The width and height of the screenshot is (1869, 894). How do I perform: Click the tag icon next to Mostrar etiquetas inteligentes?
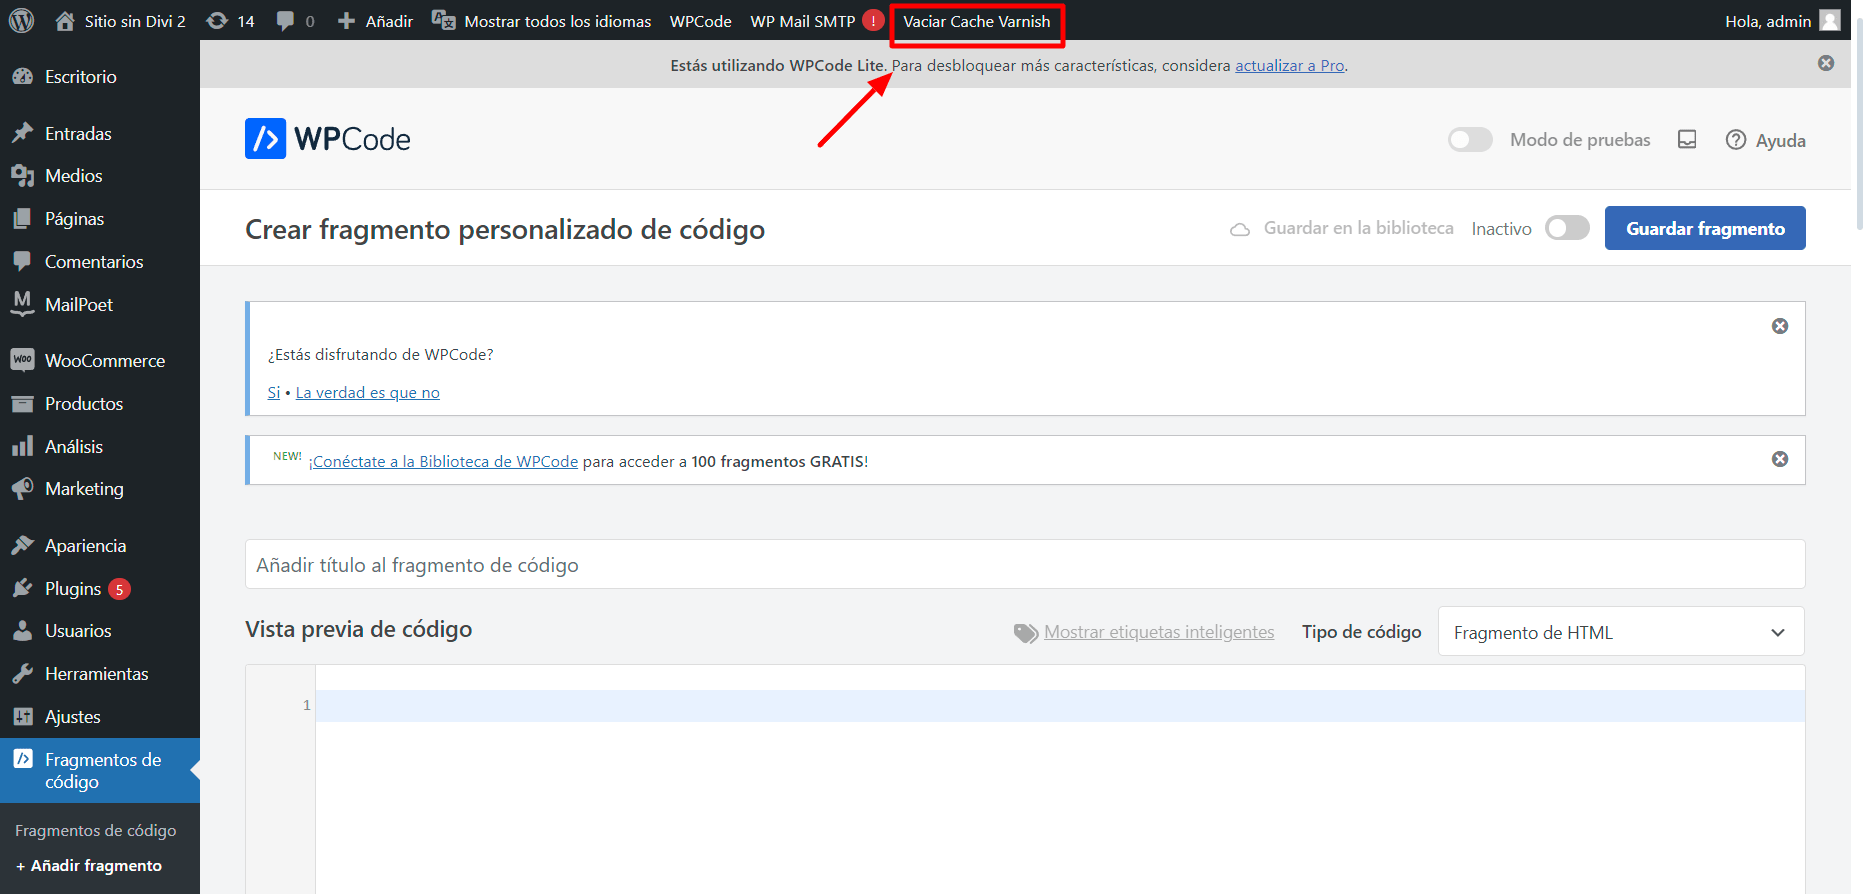click(1026, 633)
